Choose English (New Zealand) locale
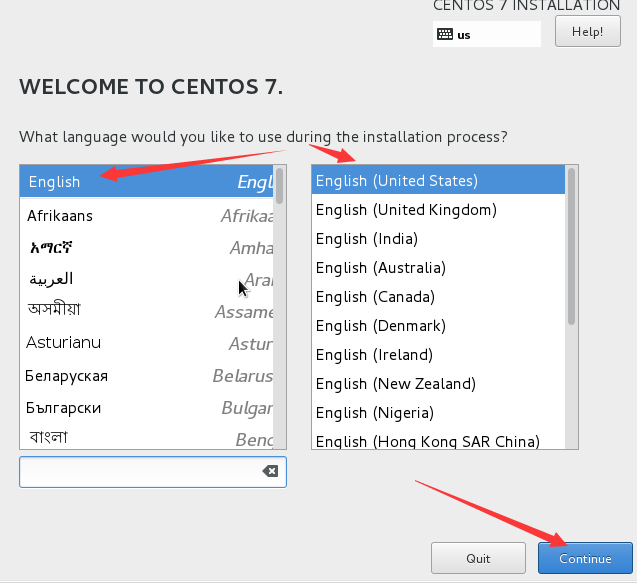Image resolution: width=637 pixels, height=583 pixels. [x=438, y=384]
